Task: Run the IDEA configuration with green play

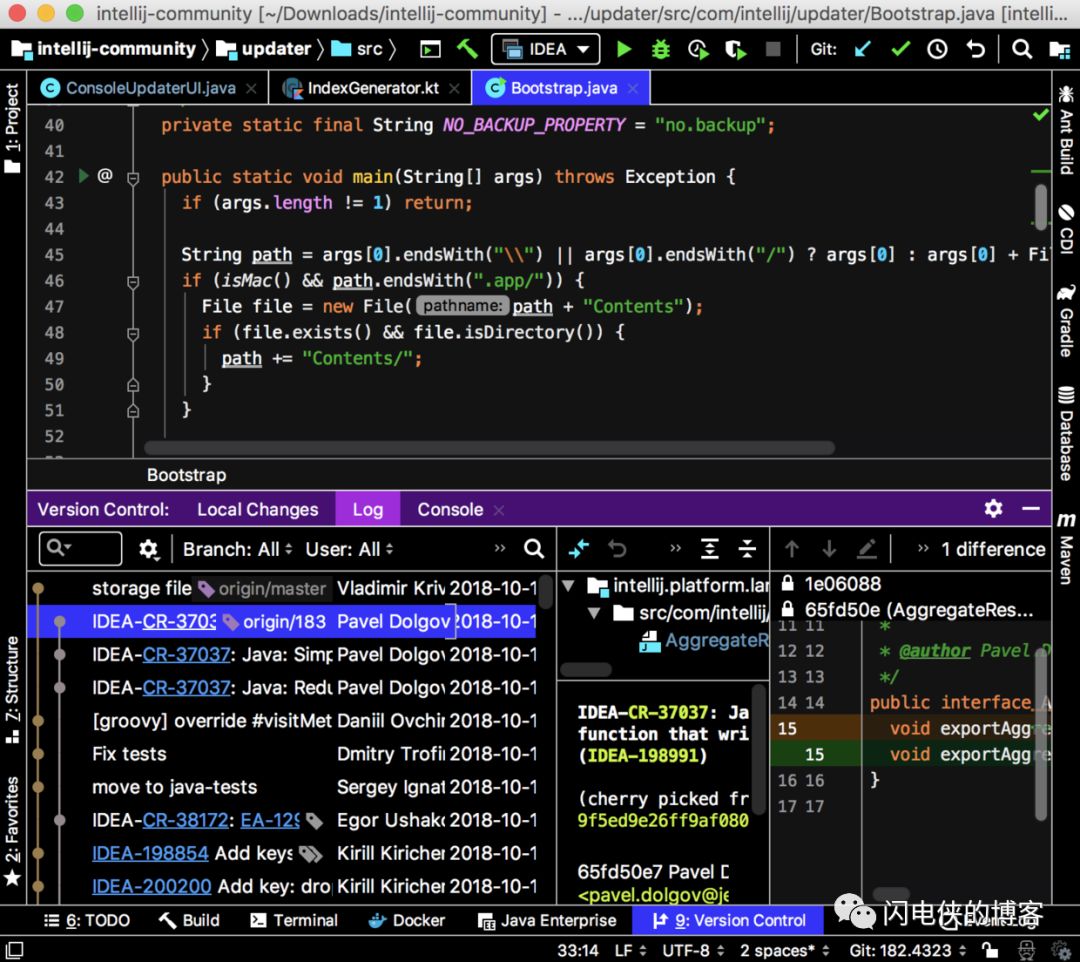Action: coord(624,49)
